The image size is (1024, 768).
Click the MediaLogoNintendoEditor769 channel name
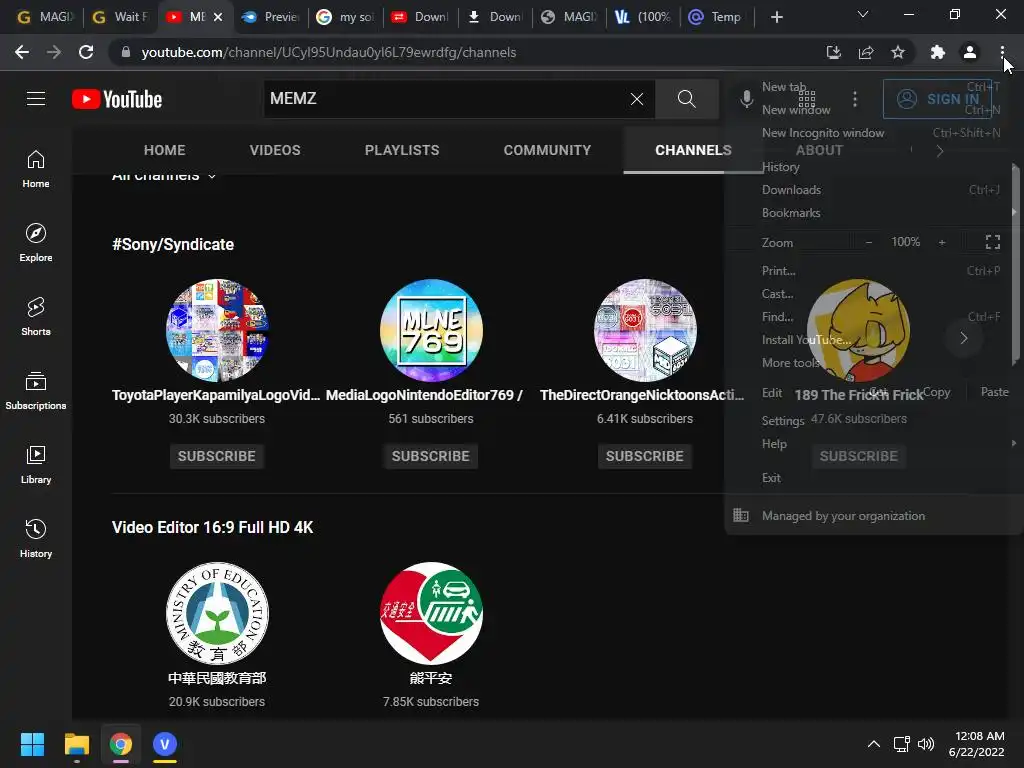click(x=424, y=395)
